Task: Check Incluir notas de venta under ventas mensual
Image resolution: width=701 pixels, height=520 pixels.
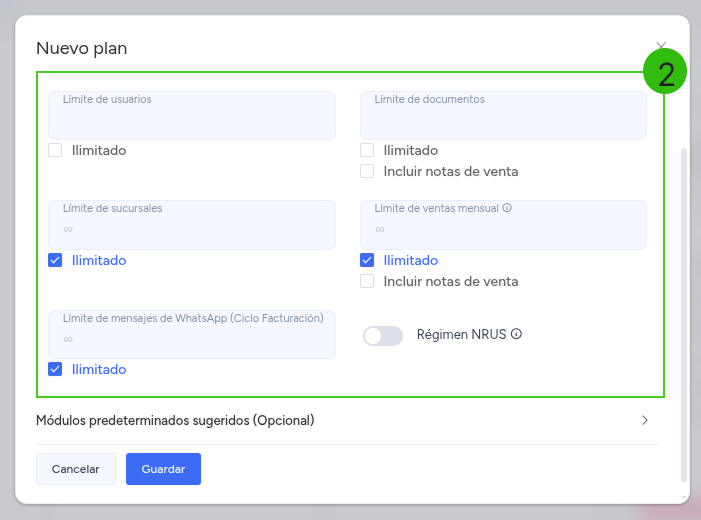Action: [367, 281]
